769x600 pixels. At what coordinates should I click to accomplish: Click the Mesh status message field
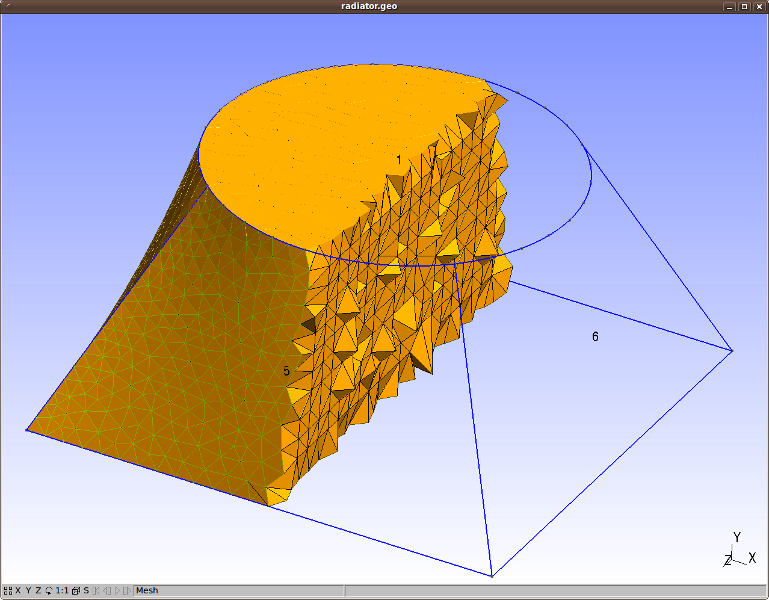point(239,591)
